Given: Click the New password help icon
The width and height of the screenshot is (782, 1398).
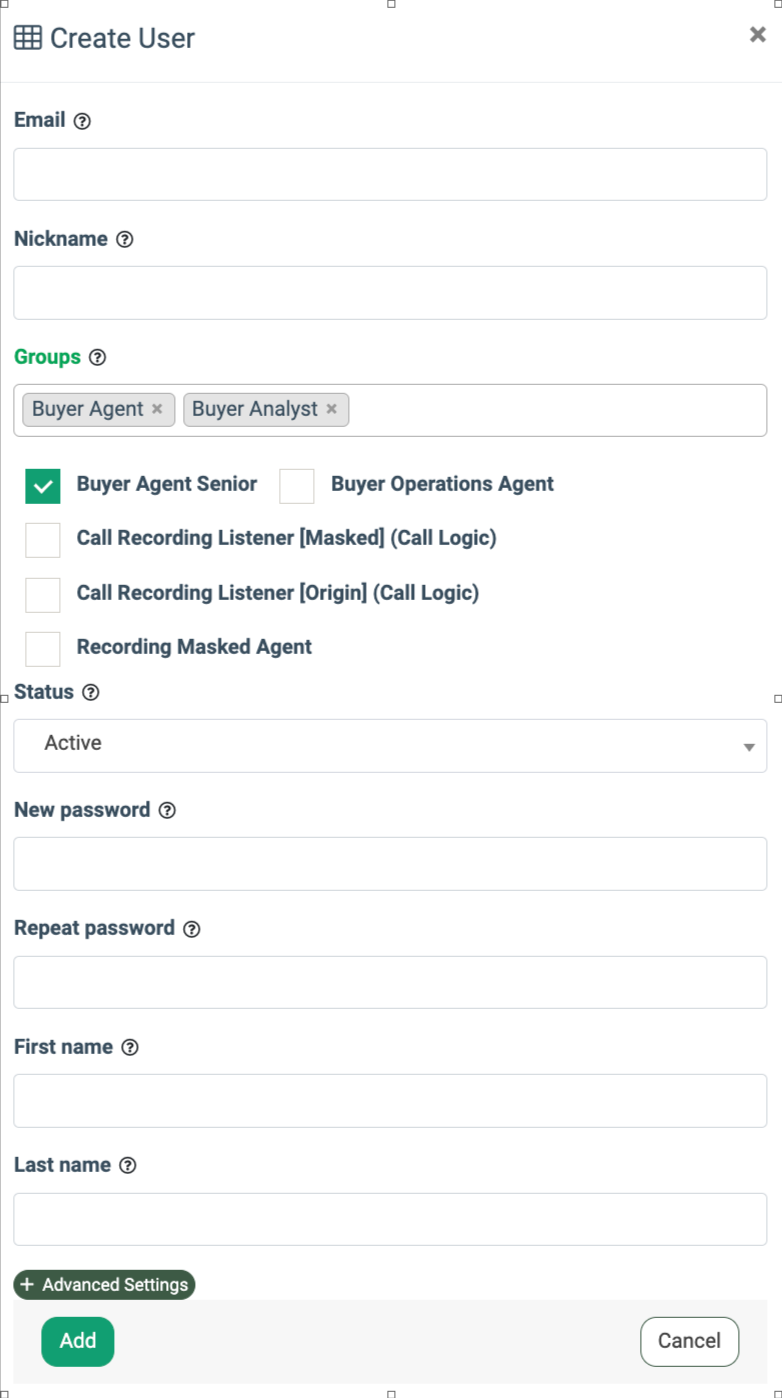Looking at the screenshot, I should (167, 811).
